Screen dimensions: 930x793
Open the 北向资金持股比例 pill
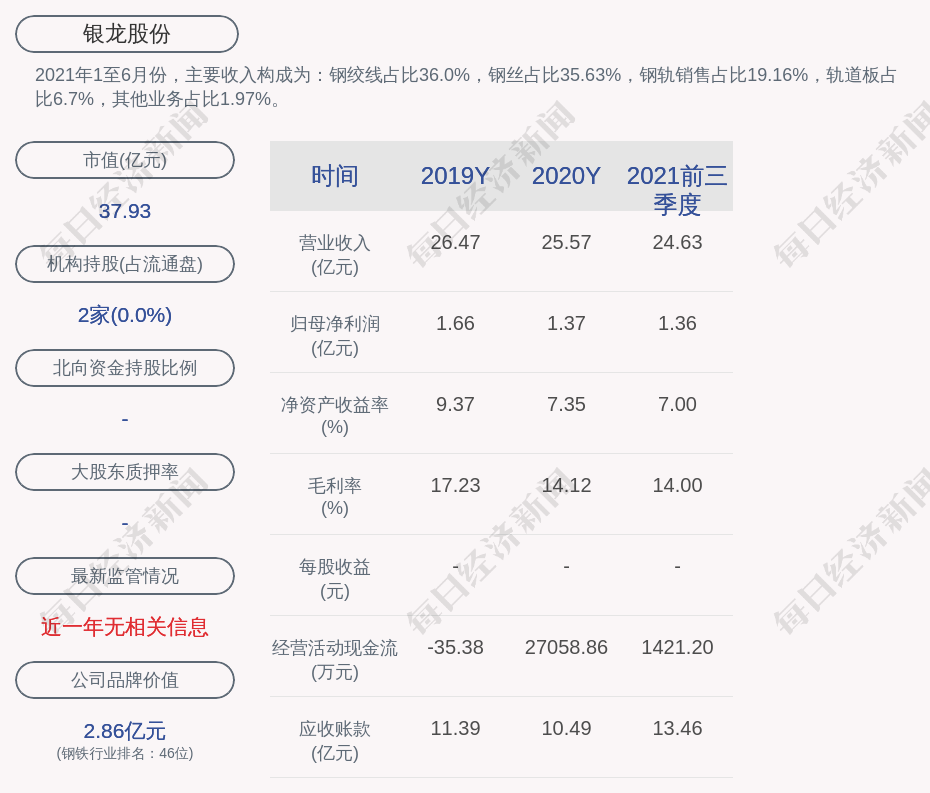[x=125, y=368]
